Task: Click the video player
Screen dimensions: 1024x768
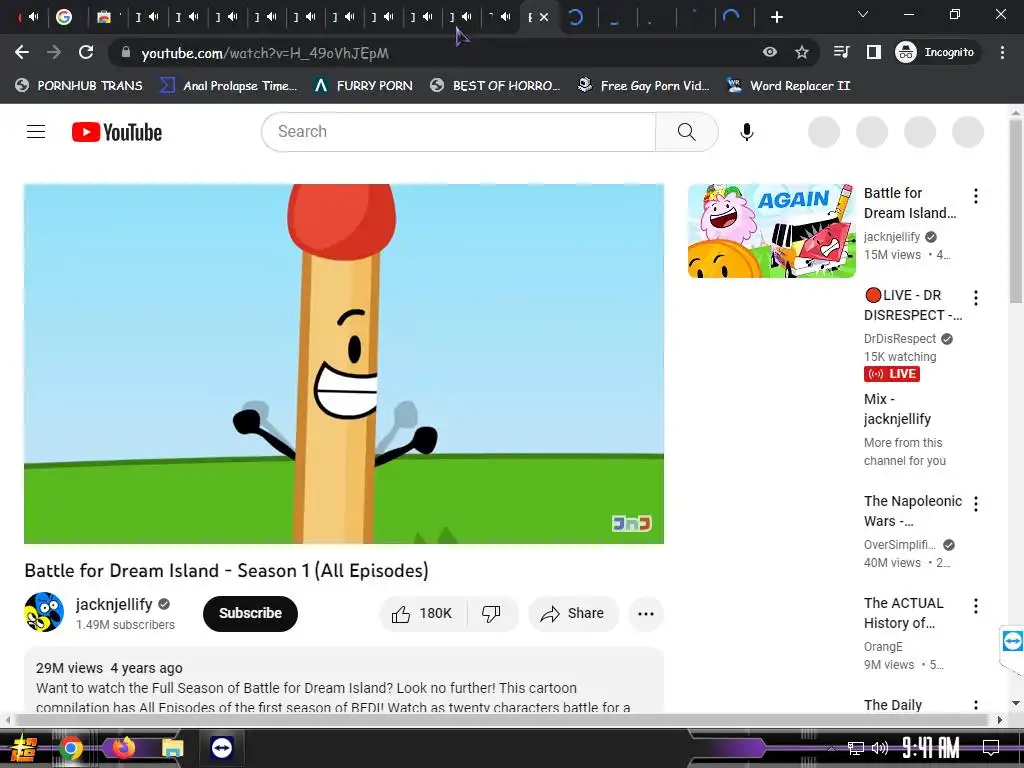Action: [x=344, y=364]
